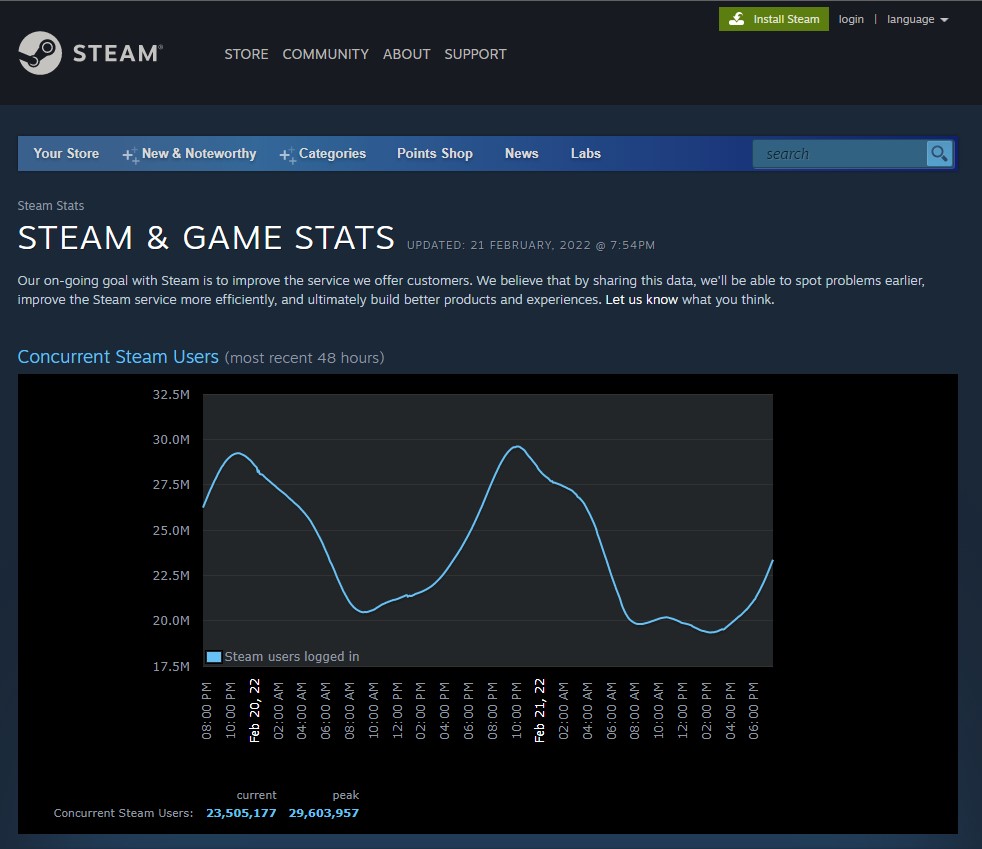This screenshot has height=849, width=982.
Task: Open the Points Shop tab
Action: click(435, 153)
